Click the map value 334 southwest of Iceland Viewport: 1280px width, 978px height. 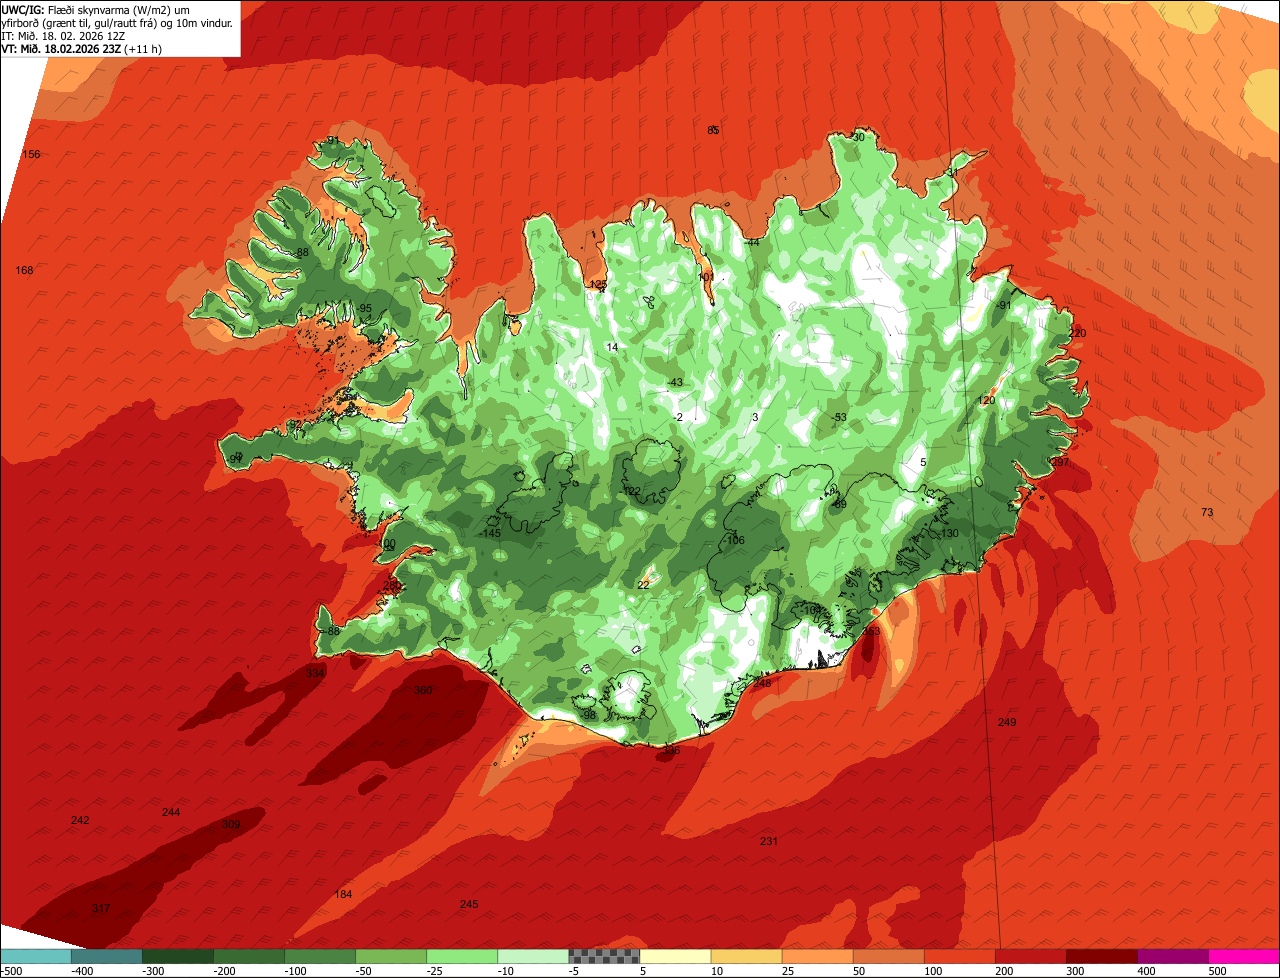coord(315,673)
